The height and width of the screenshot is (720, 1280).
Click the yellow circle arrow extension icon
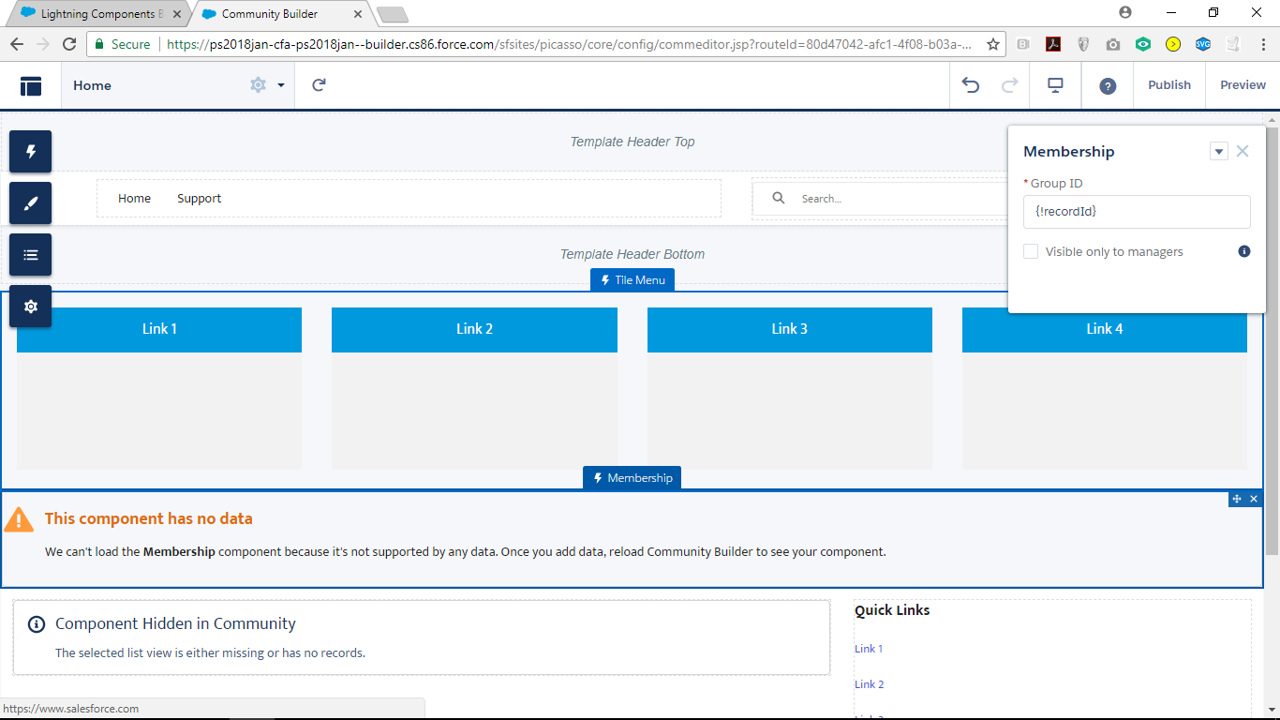coord(1173,44)
